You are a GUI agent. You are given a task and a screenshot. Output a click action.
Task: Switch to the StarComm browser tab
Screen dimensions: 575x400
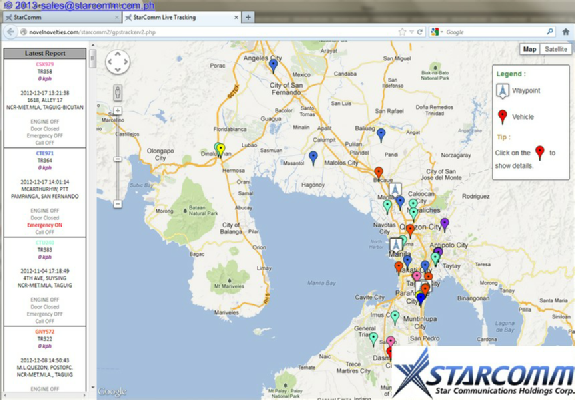click(x=62, y=17)
